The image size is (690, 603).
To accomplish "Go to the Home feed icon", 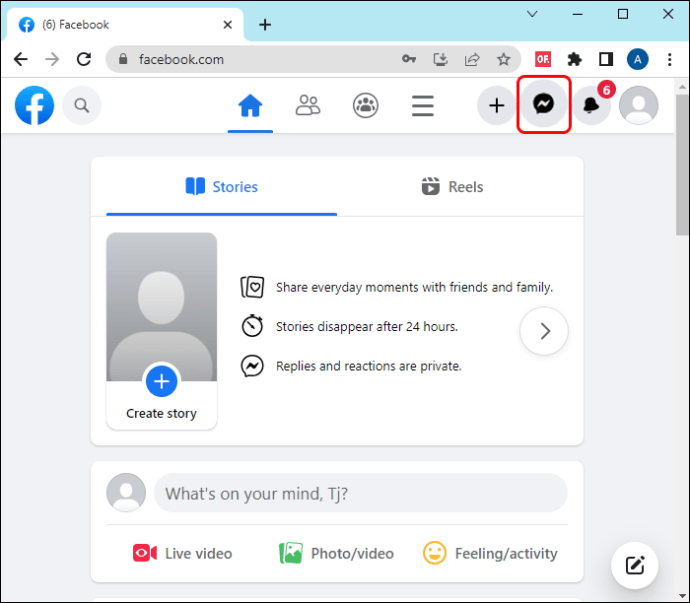I will pos(250,106).
